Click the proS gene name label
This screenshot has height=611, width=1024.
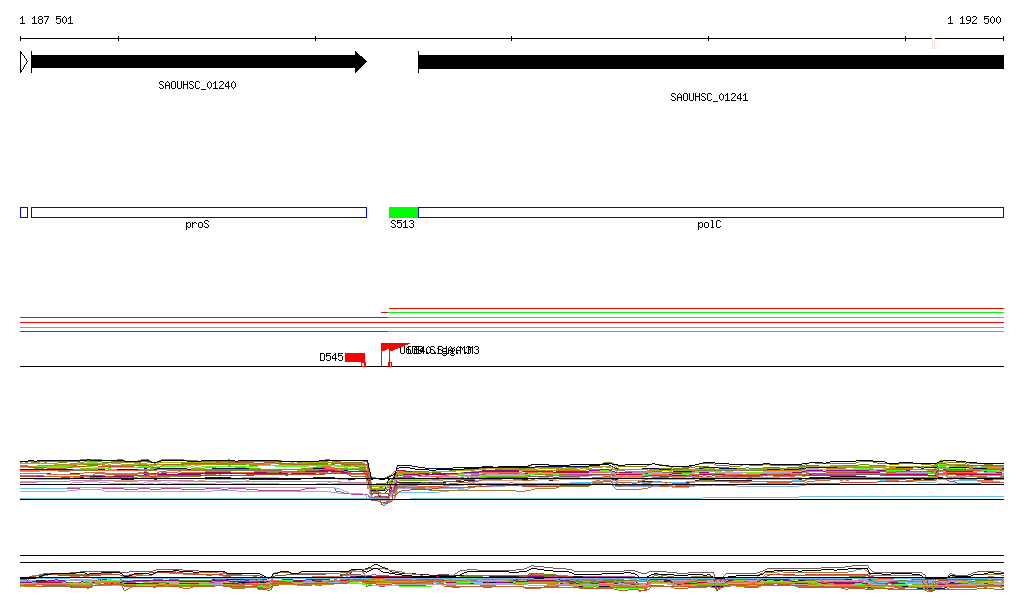[x=197, y=225]
